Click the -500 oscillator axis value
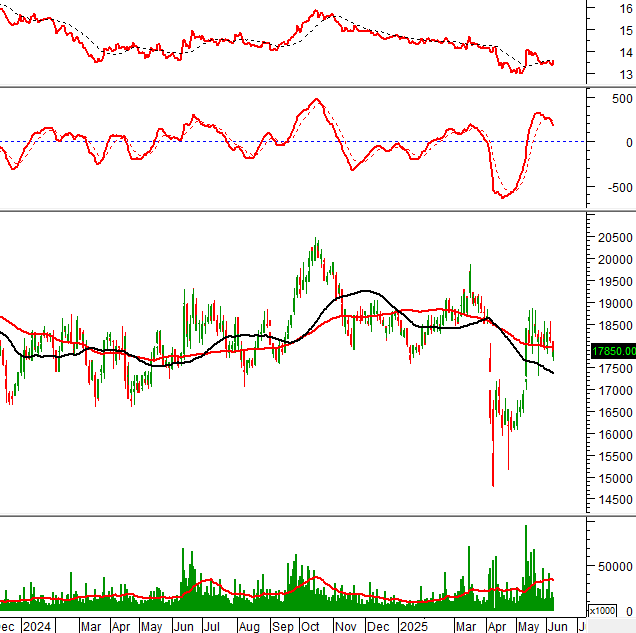Image resolution: width=636 pixels, height=633 pixels. (x=620, y=187)
